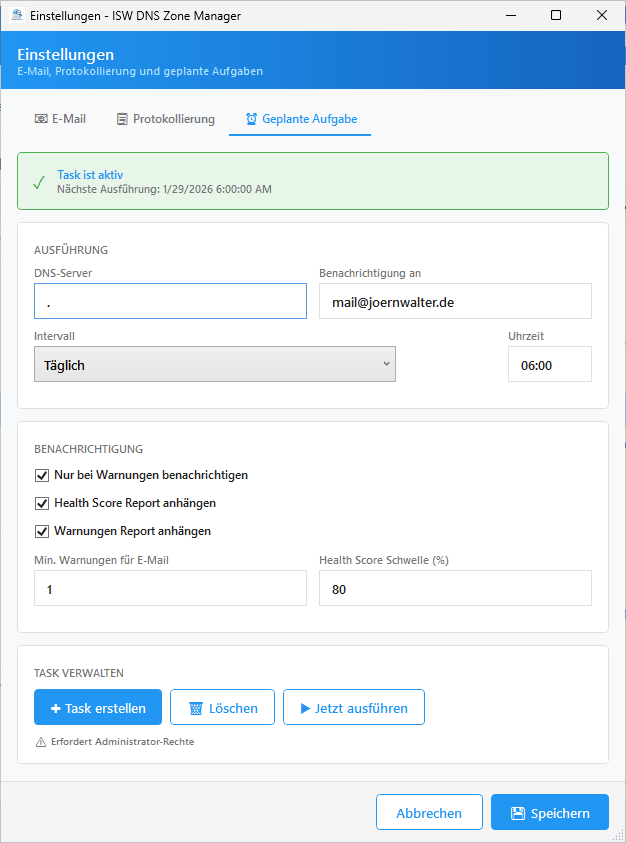
Task: Click the Löschen button
Action: (221, 708)
